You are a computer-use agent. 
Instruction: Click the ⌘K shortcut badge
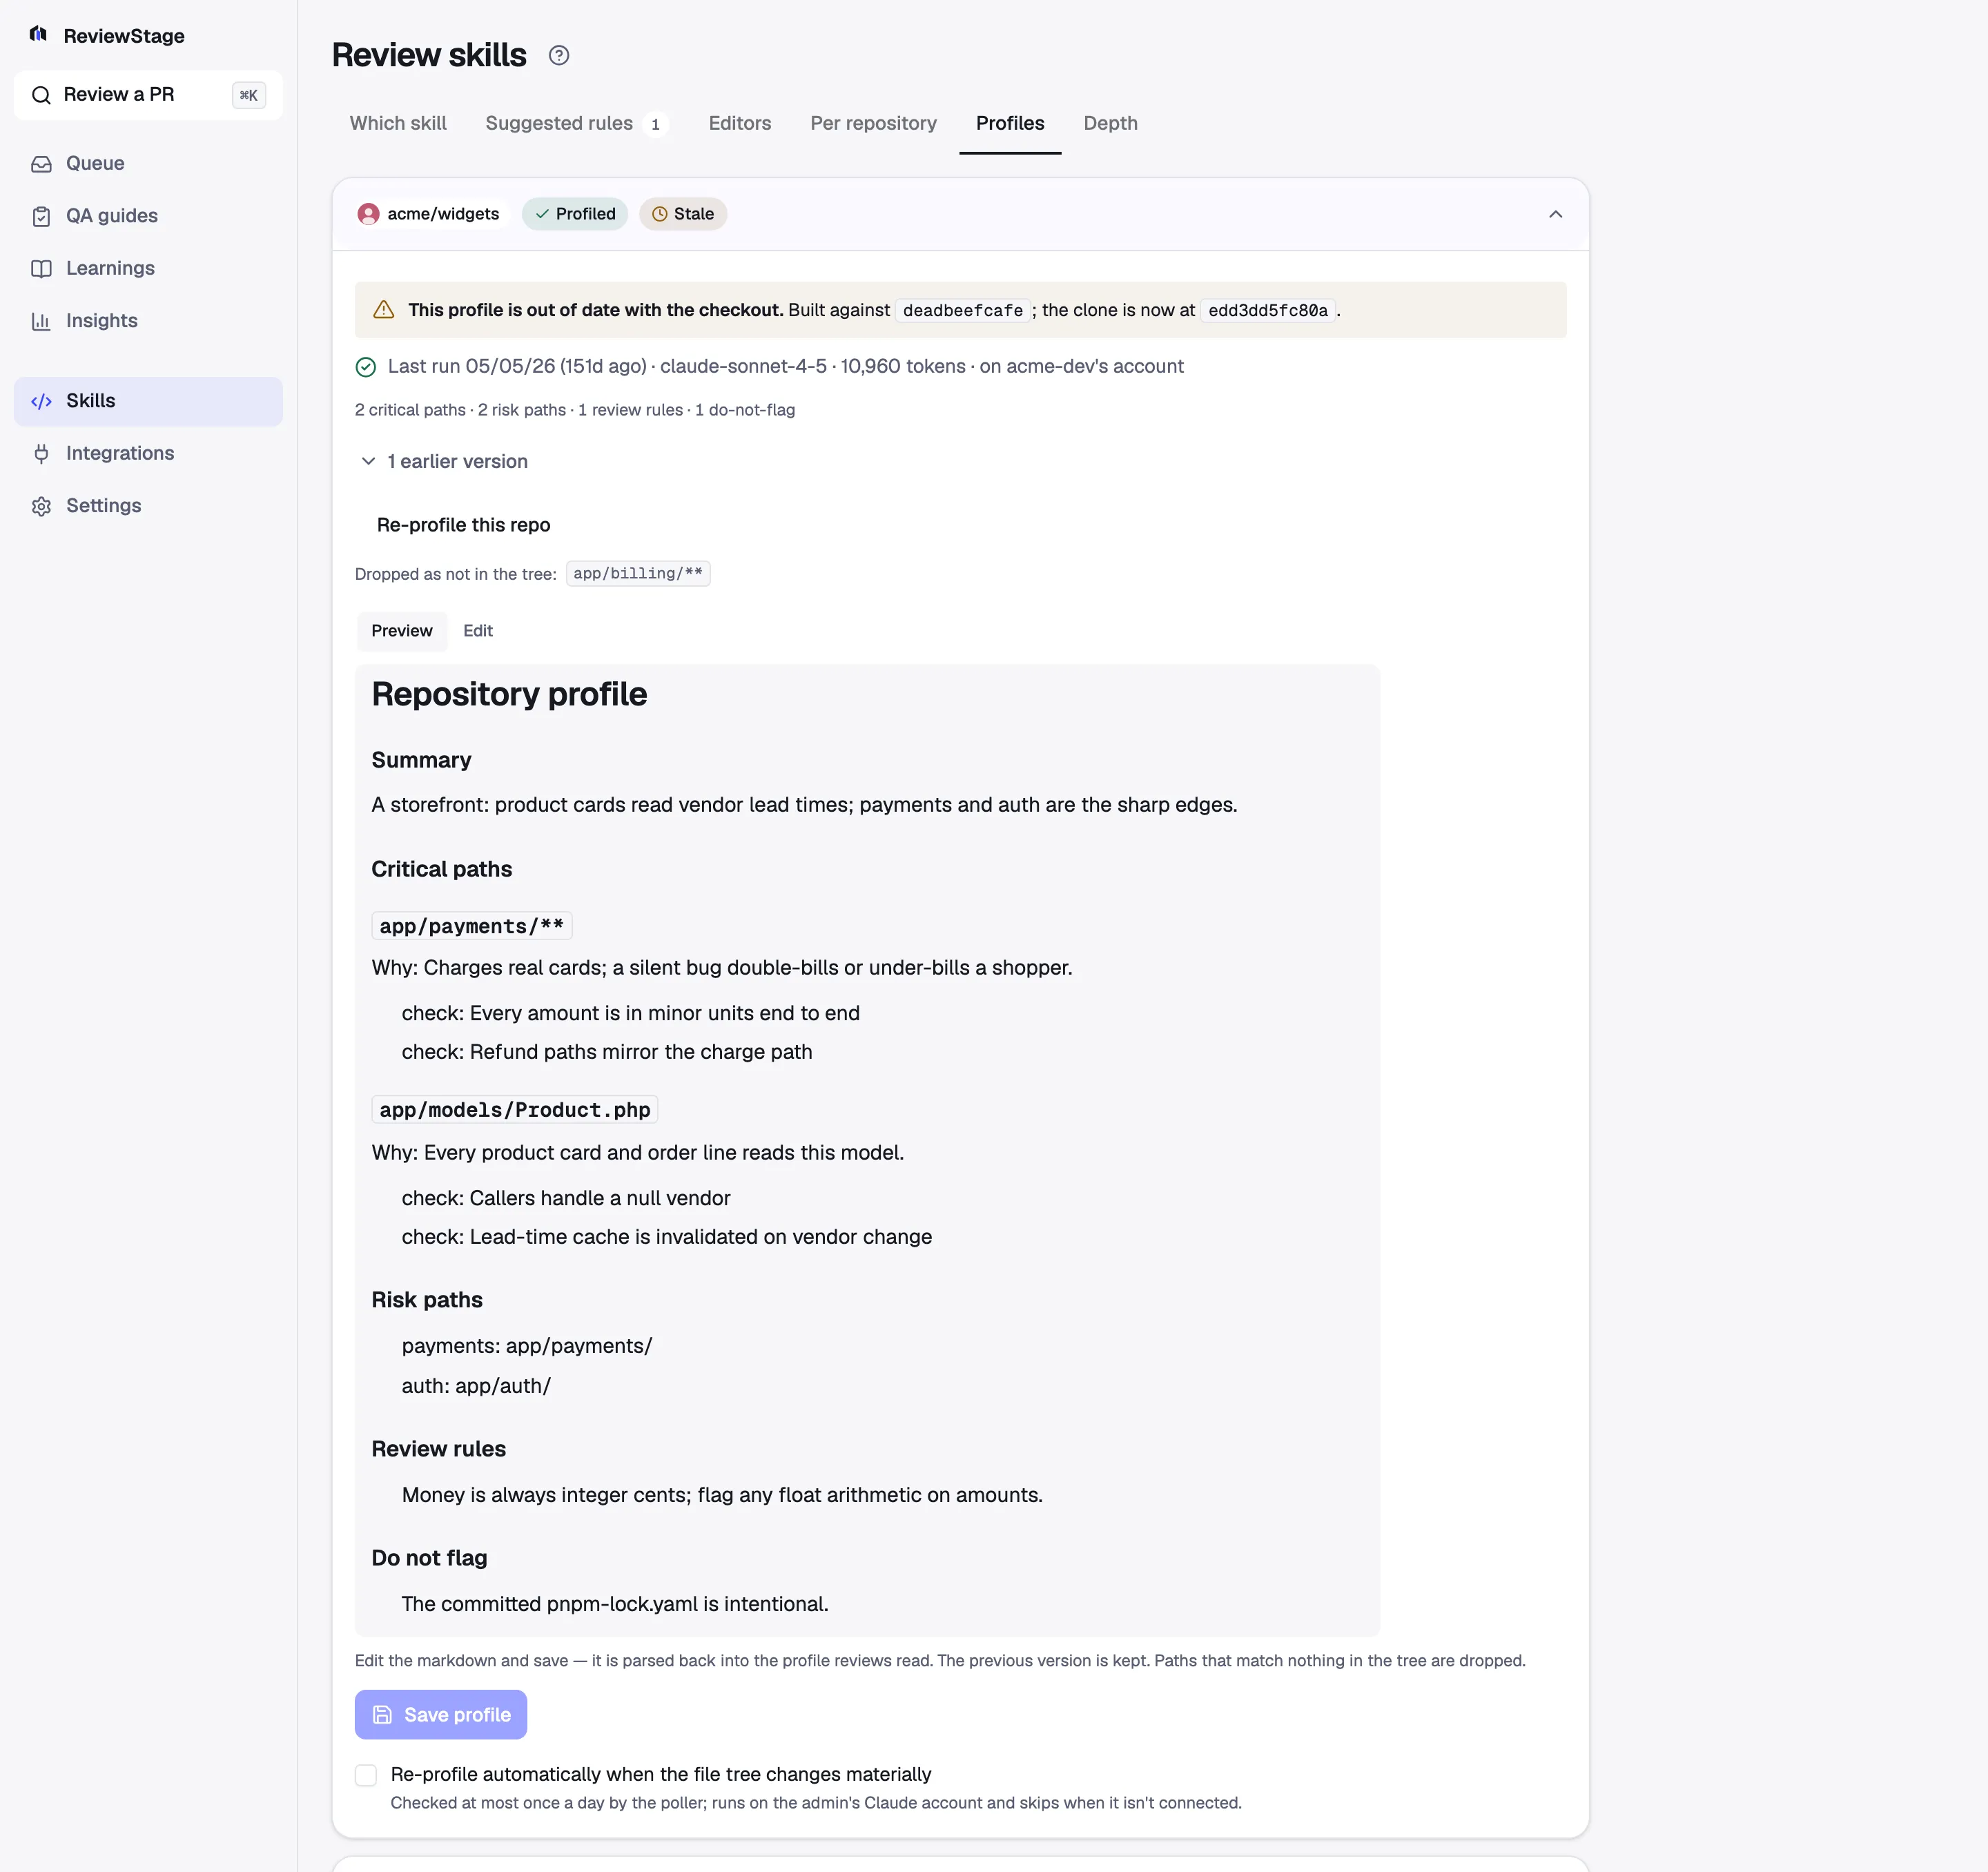[249, 95]
